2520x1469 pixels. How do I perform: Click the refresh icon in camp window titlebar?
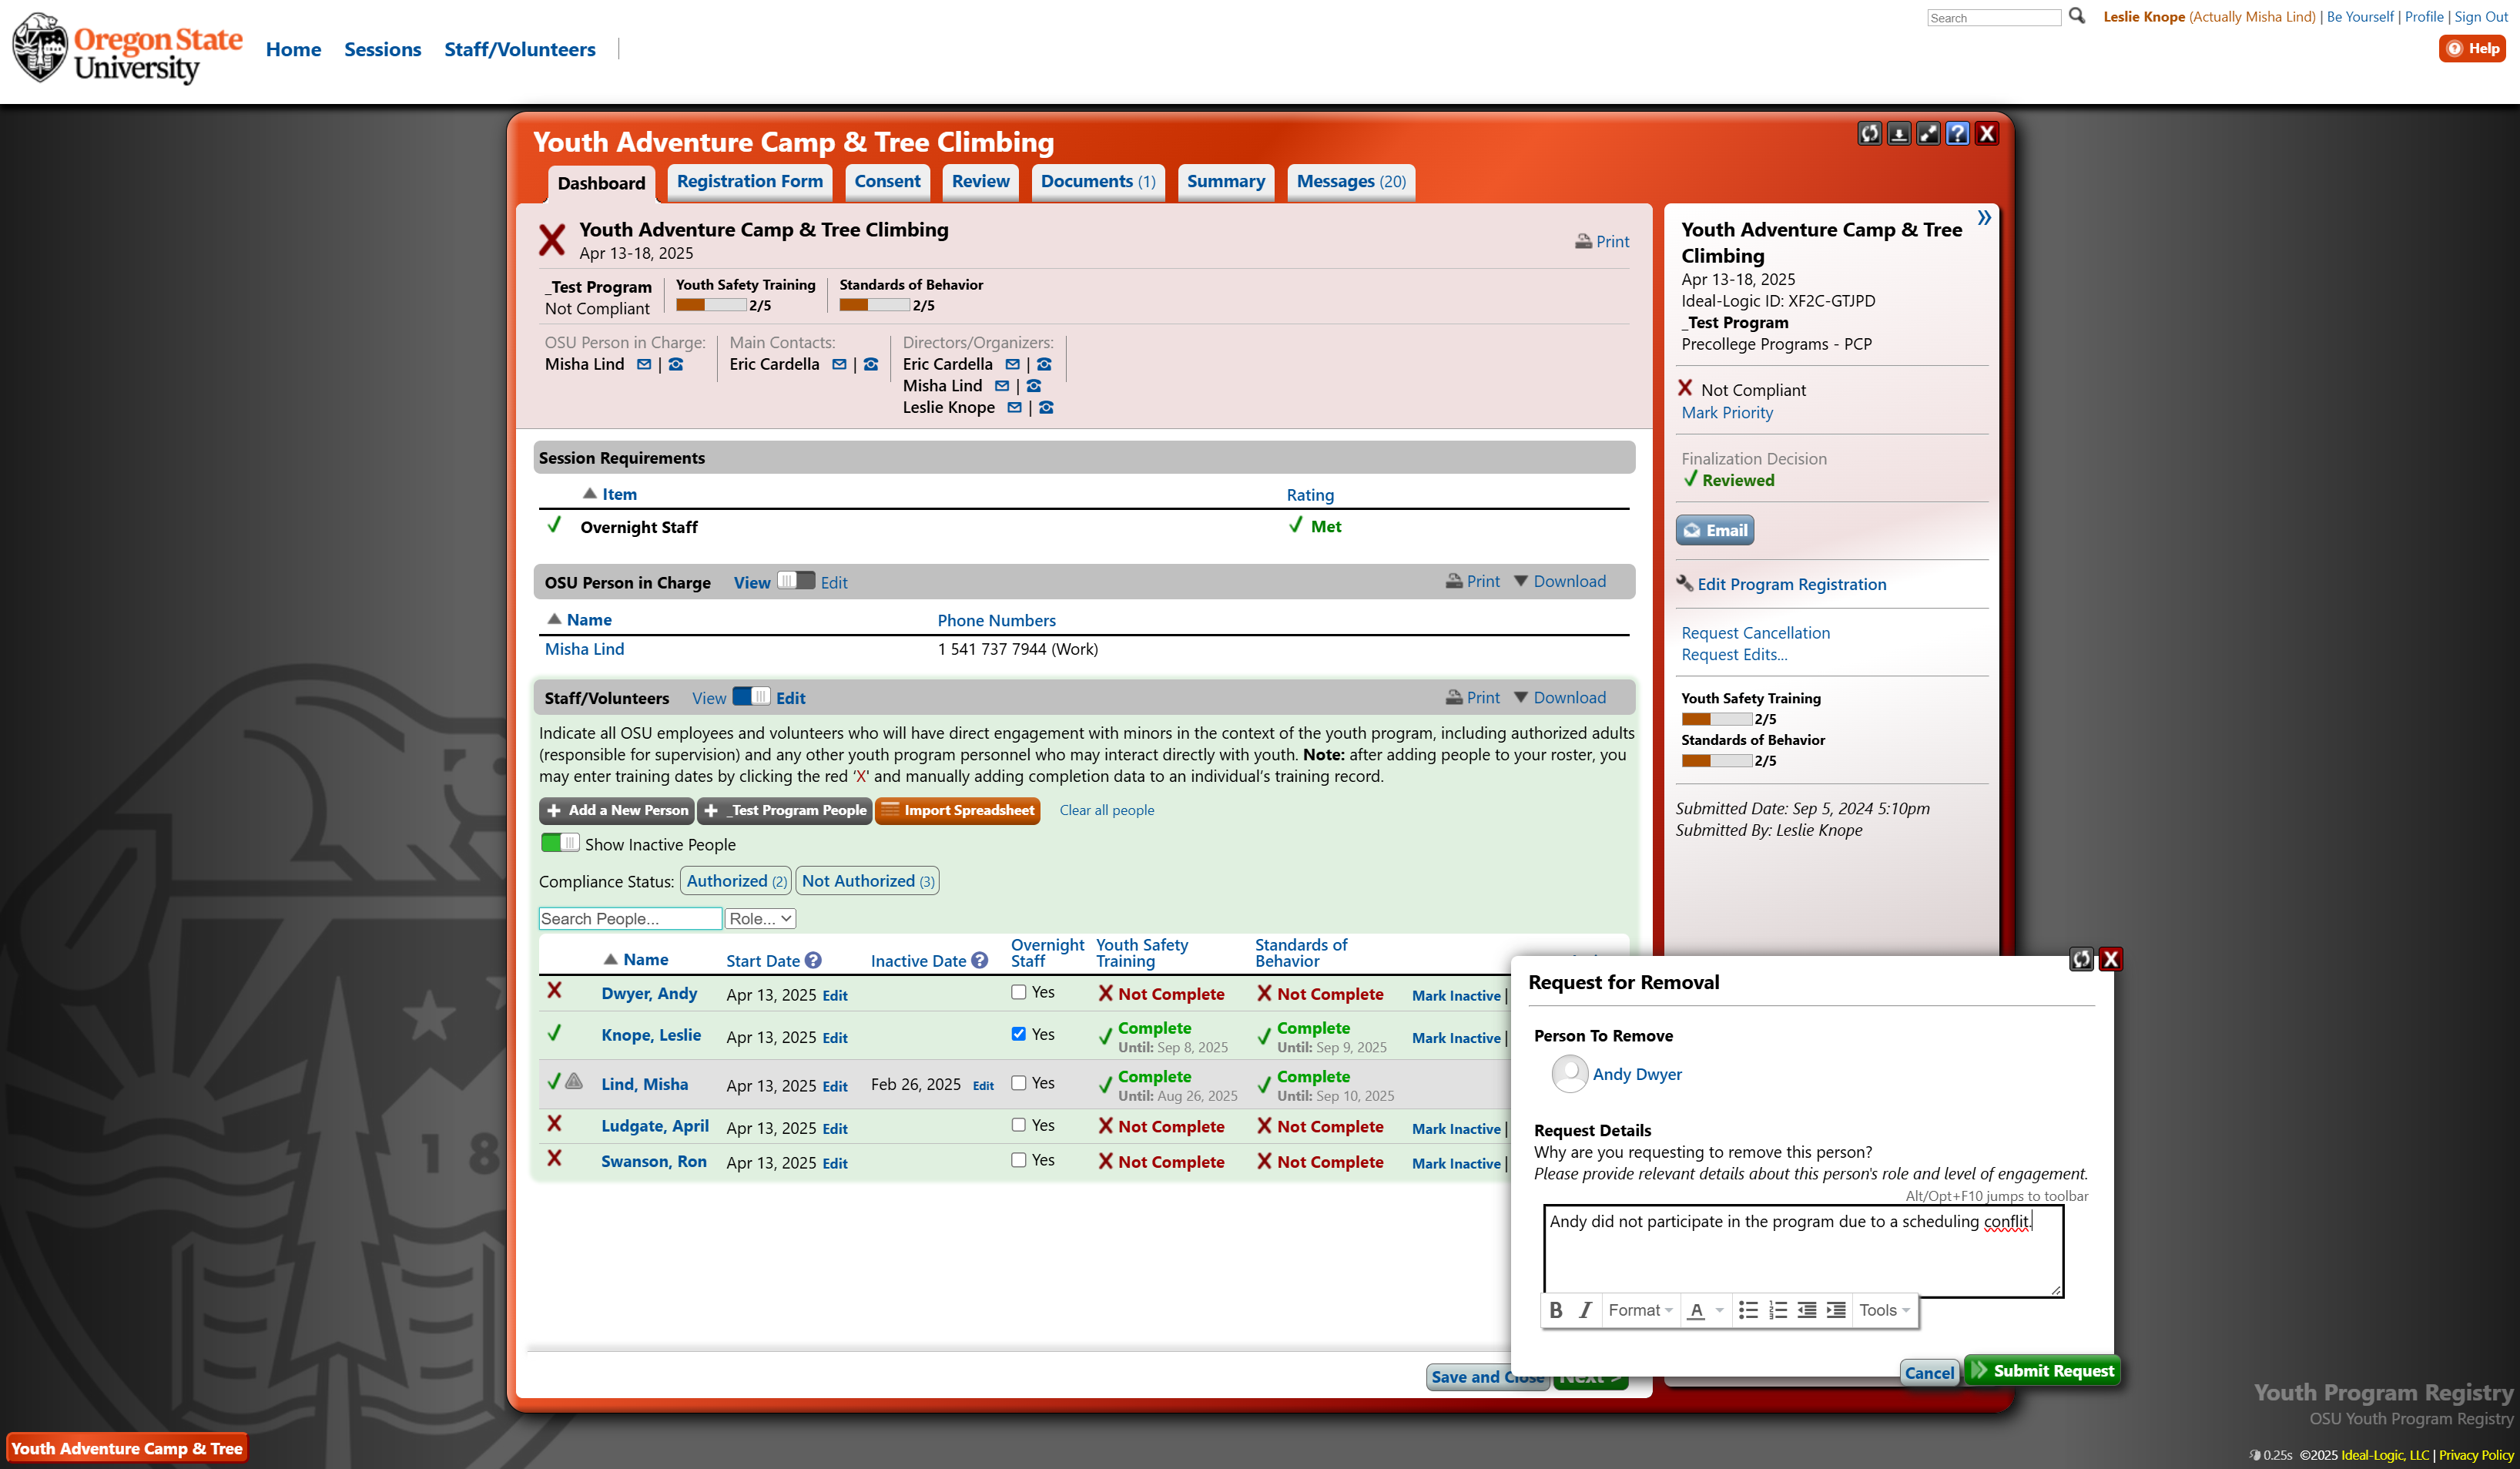coord(1869,134)
